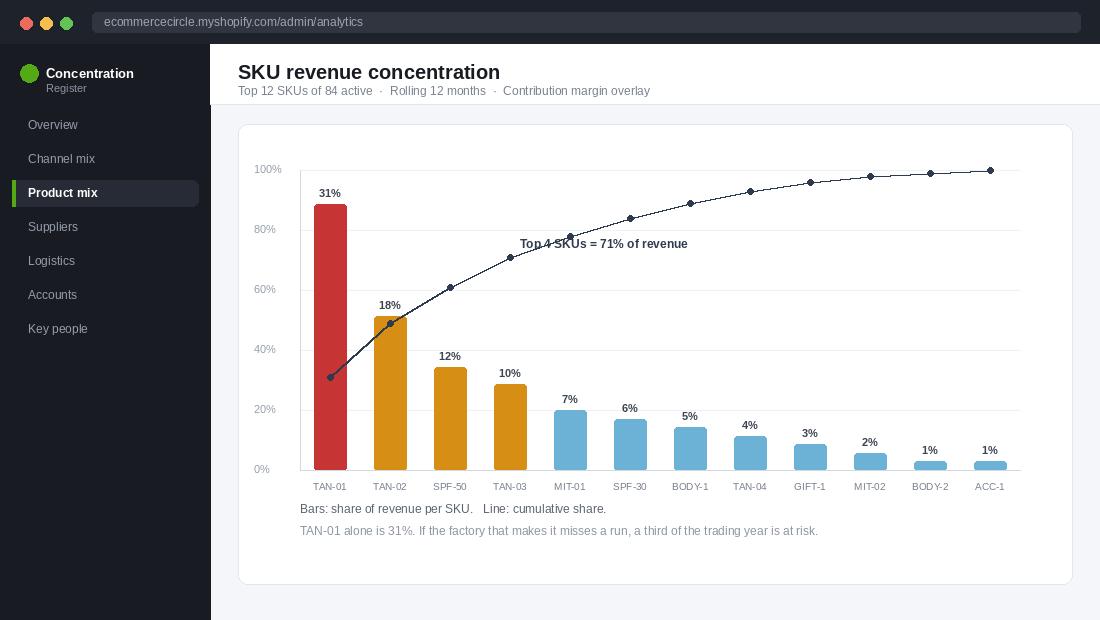Click the 2% value label

point(869,442)
